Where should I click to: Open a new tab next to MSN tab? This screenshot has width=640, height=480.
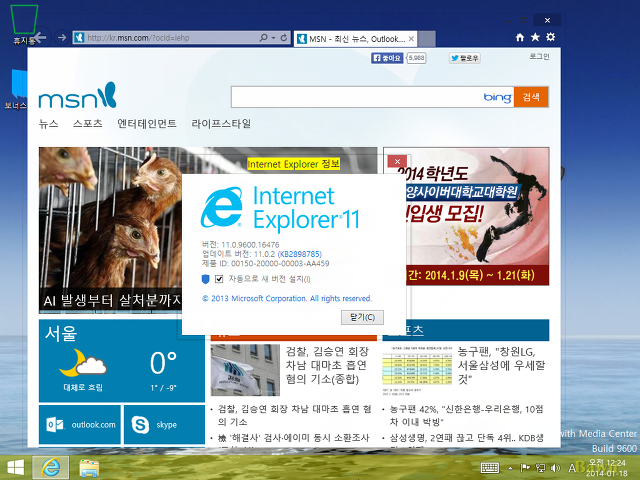coord(427,39)
